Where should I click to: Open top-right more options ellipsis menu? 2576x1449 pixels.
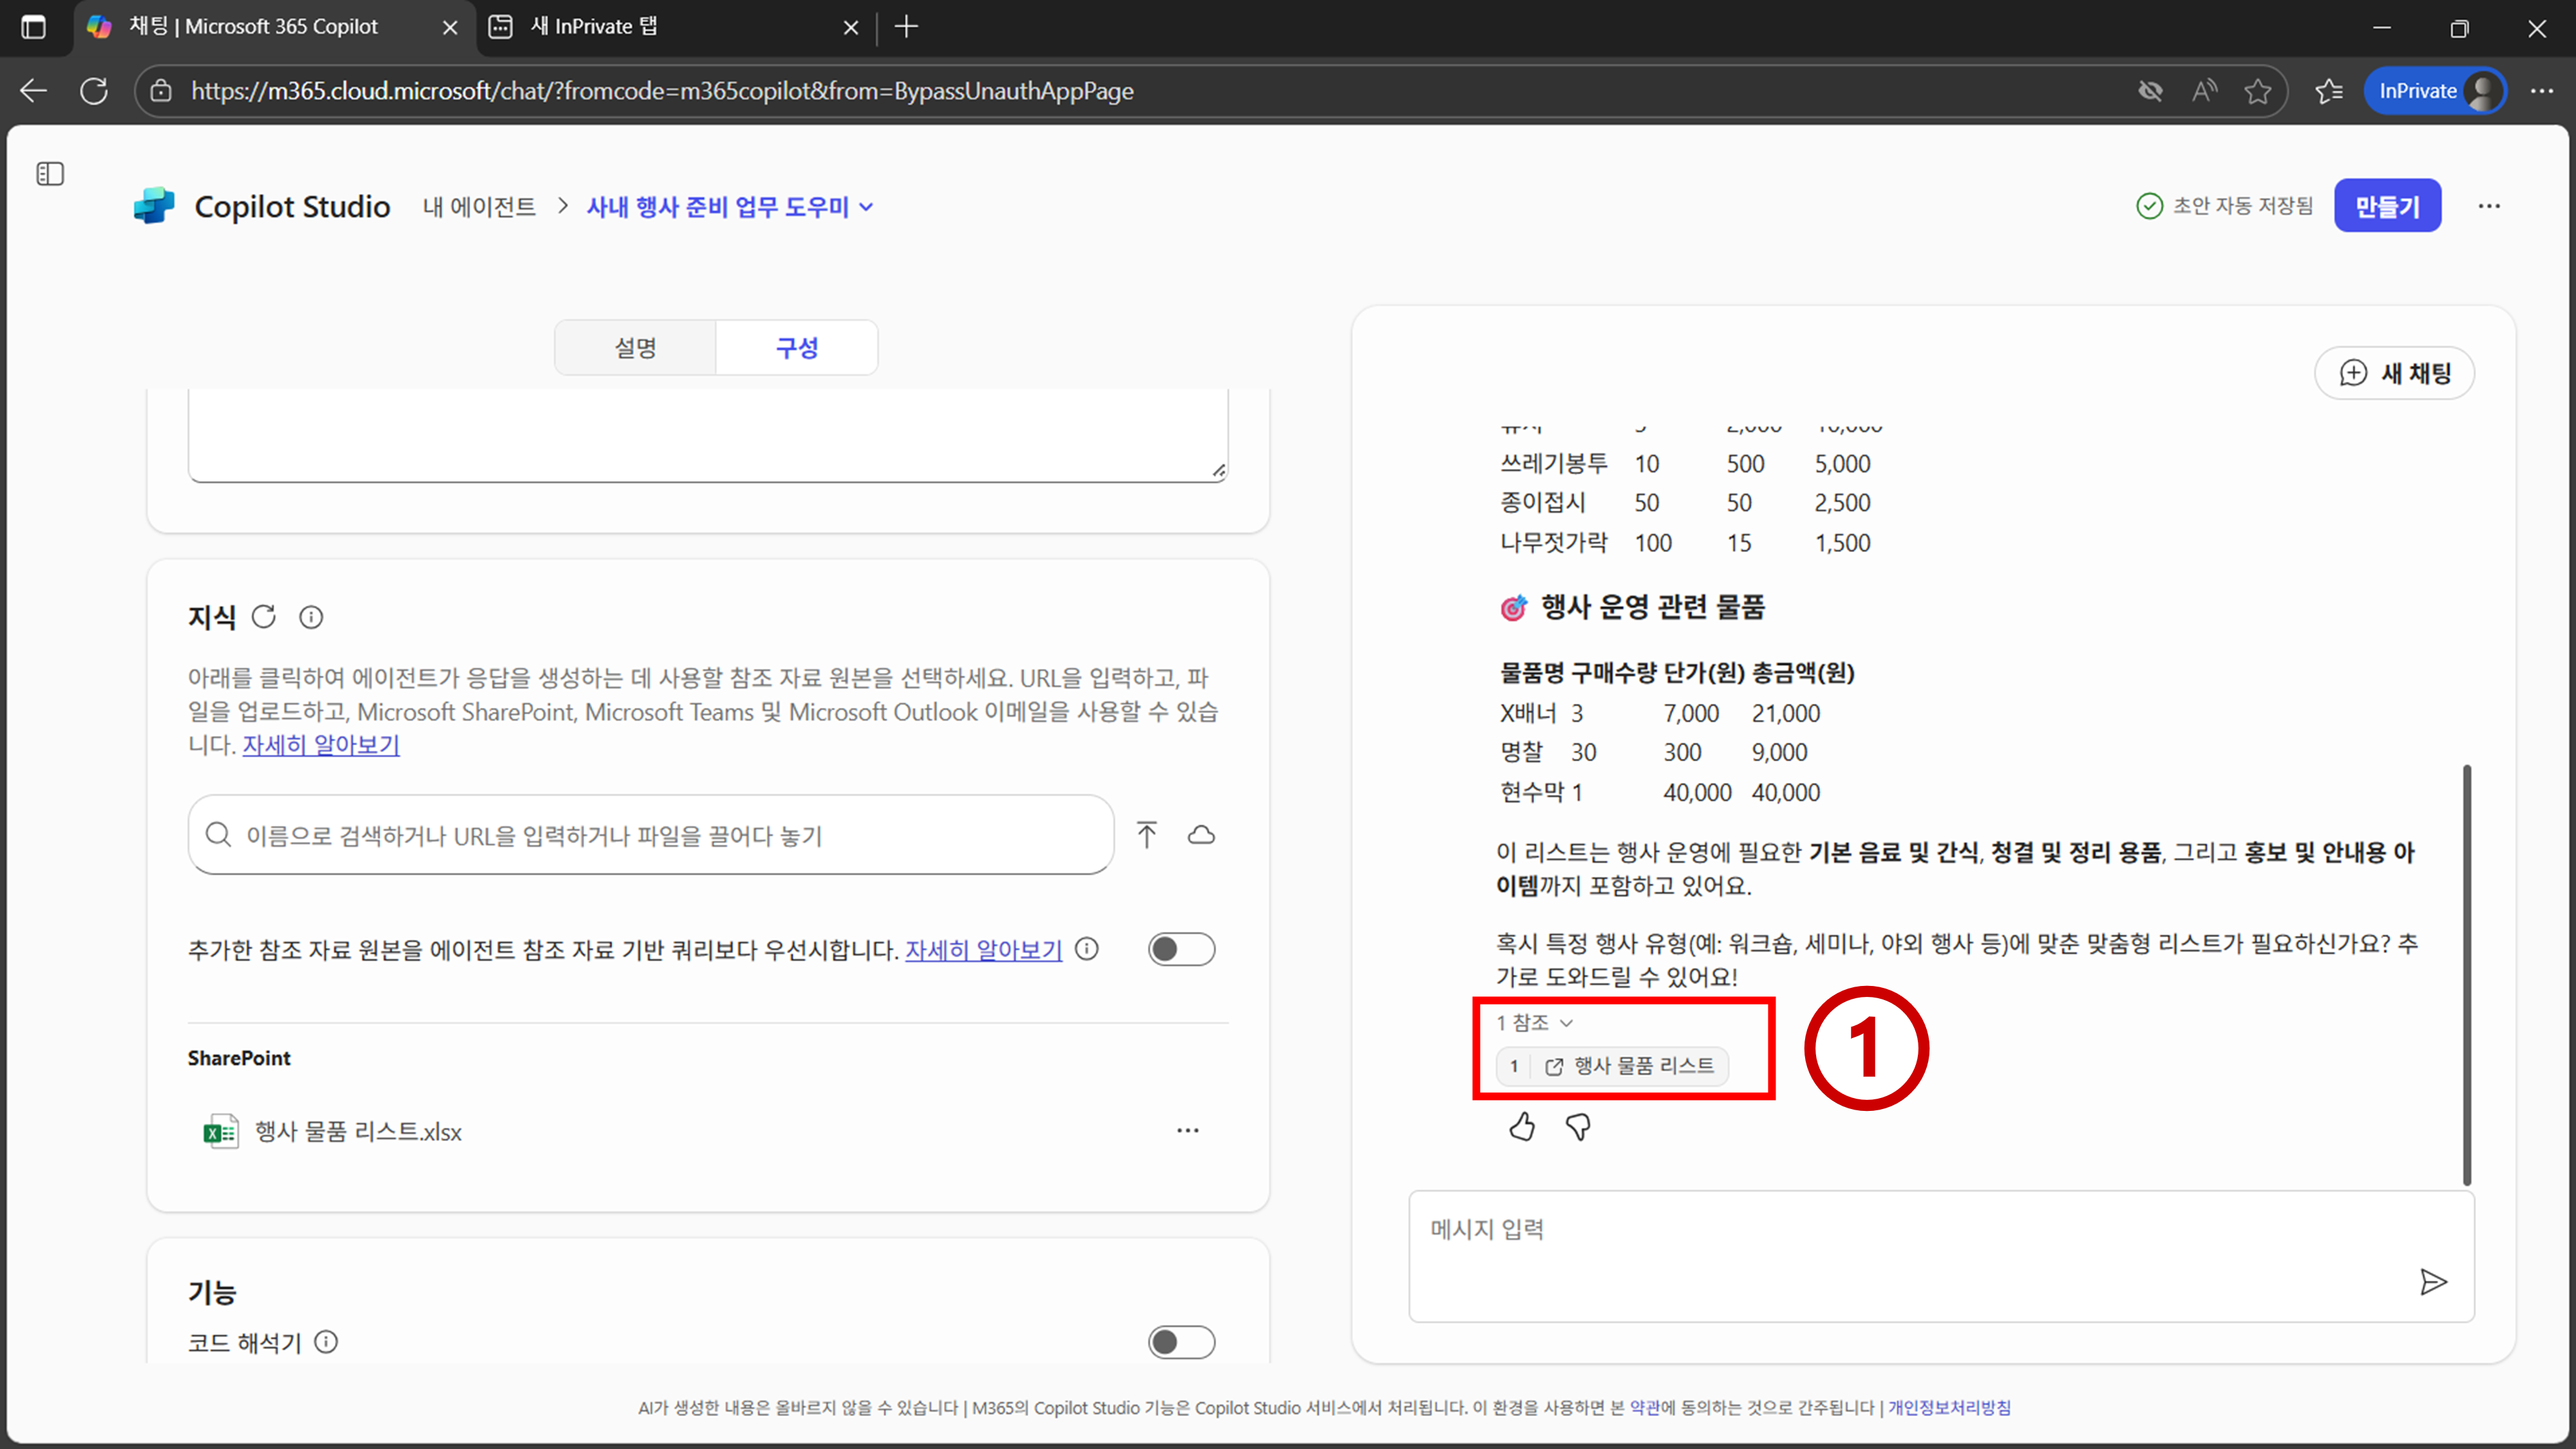tap(2489, 206)
